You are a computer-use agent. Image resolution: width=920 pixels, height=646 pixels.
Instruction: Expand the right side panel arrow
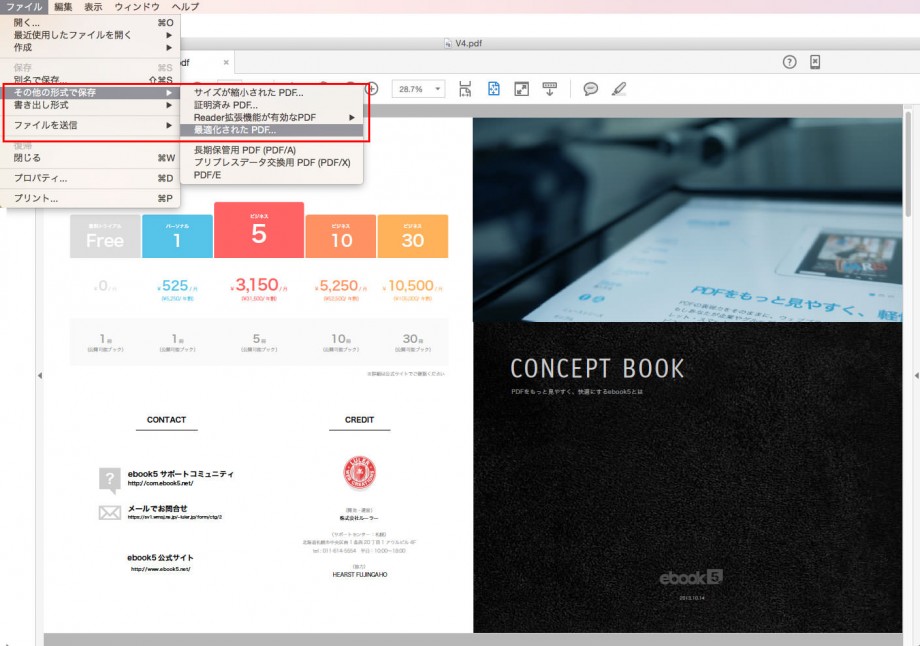(x=915, y=375)
